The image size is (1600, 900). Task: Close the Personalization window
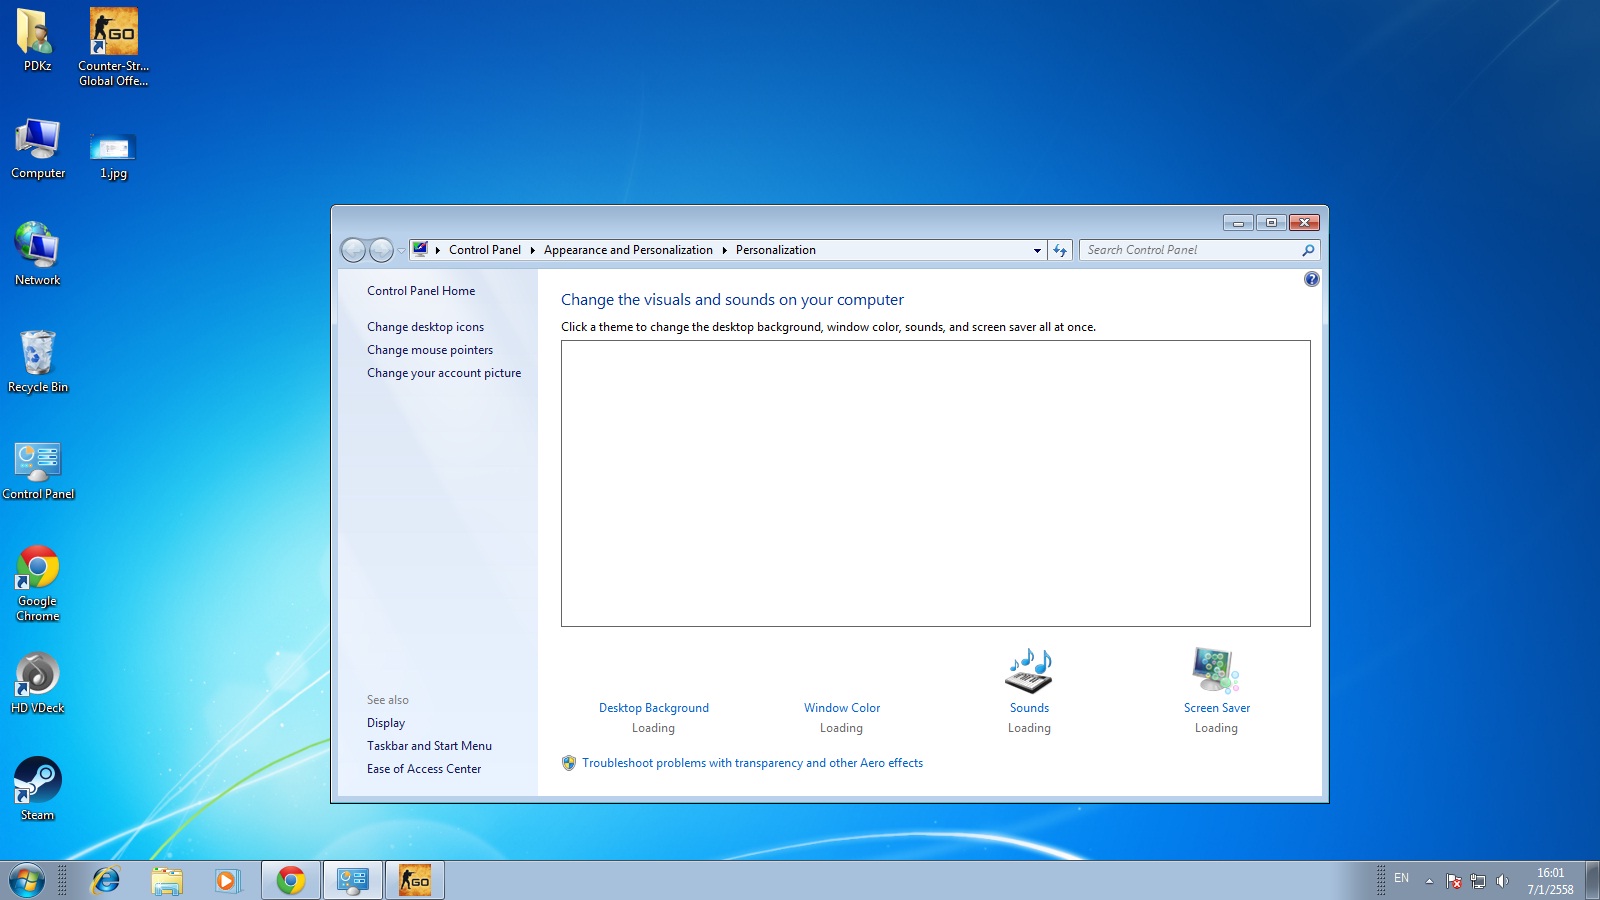(1304, 222)
